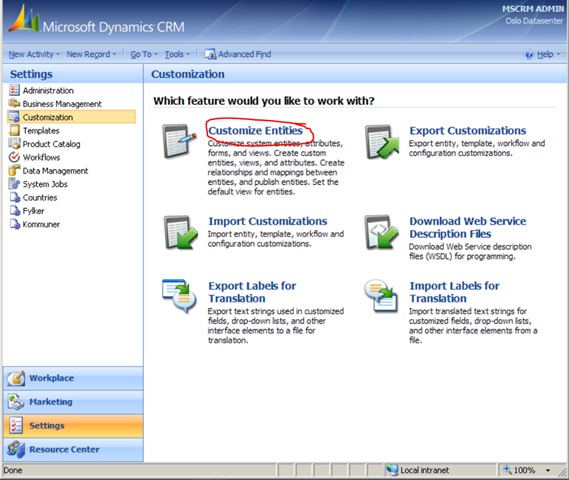
Task: Open the Resource Center area
Action: tap(73, 449)
